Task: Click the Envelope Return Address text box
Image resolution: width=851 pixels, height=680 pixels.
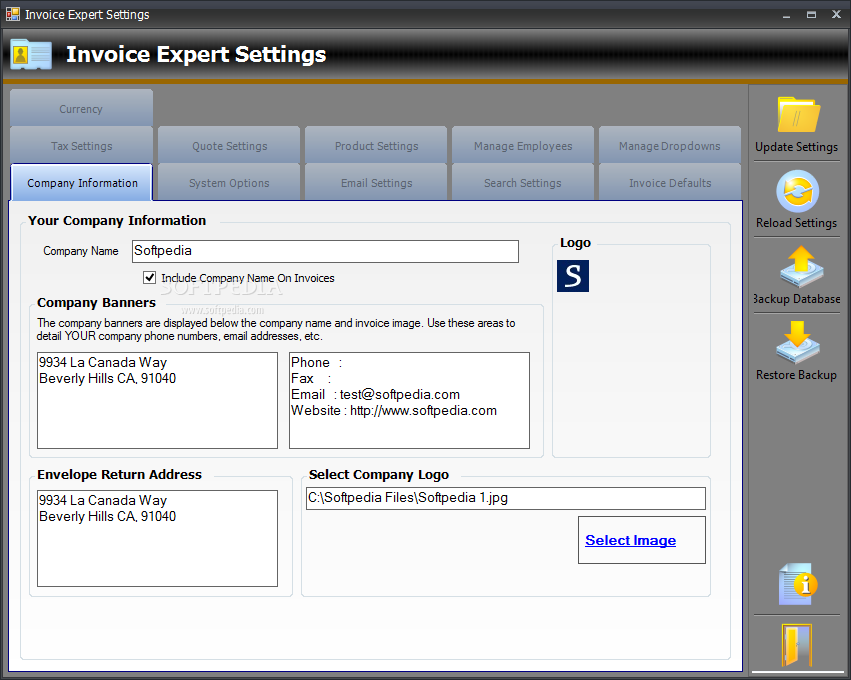Action: 157,538
